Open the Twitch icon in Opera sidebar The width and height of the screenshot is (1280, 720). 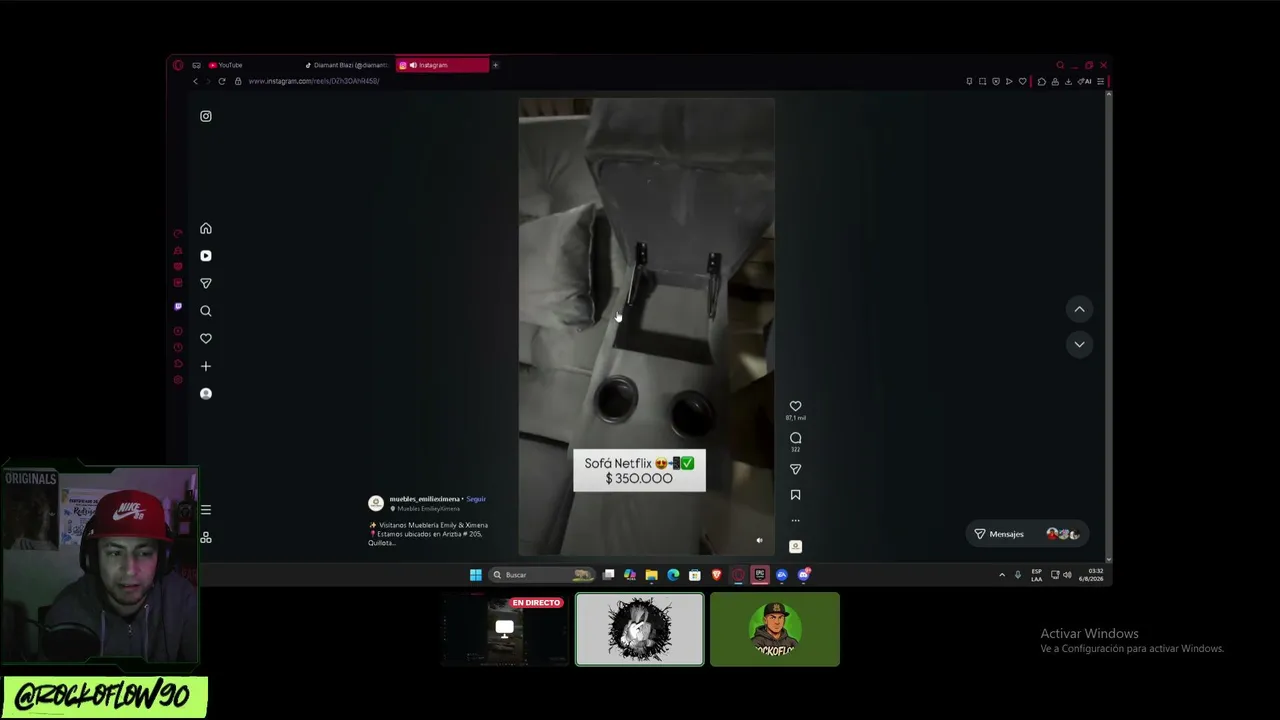pos(178,307)
